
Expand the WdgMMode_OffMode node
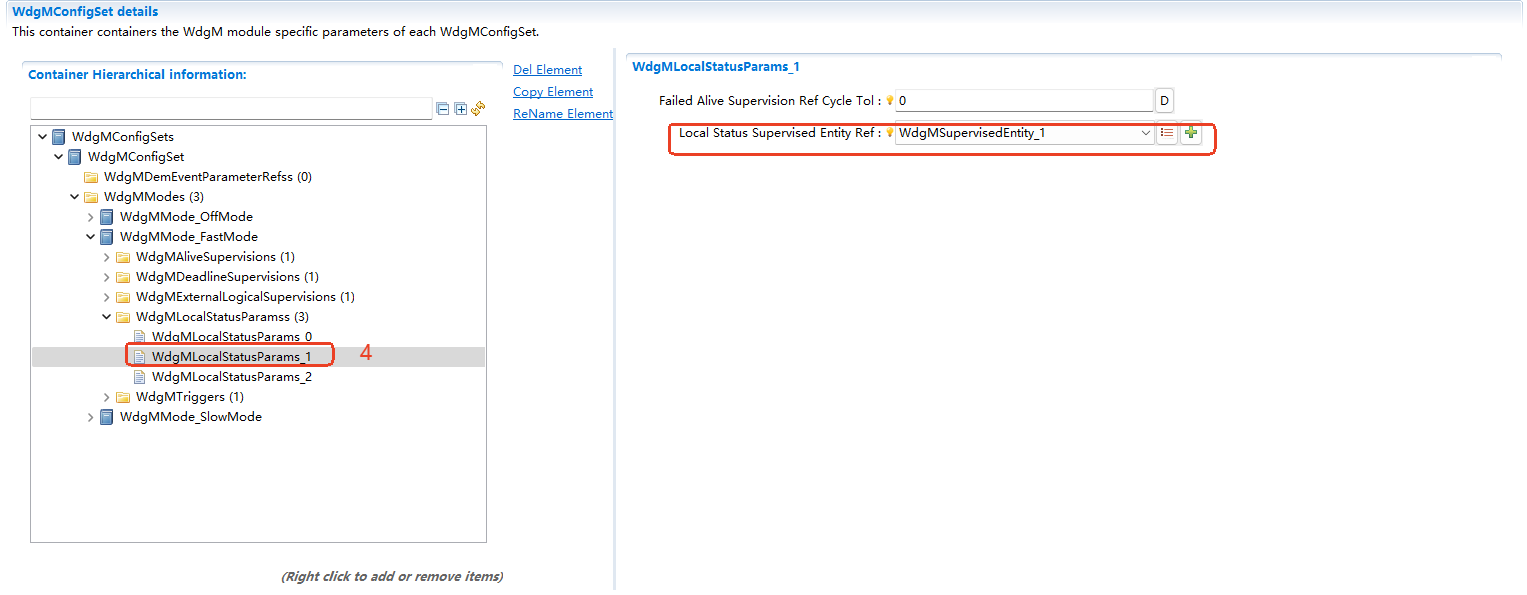[91, 217]
